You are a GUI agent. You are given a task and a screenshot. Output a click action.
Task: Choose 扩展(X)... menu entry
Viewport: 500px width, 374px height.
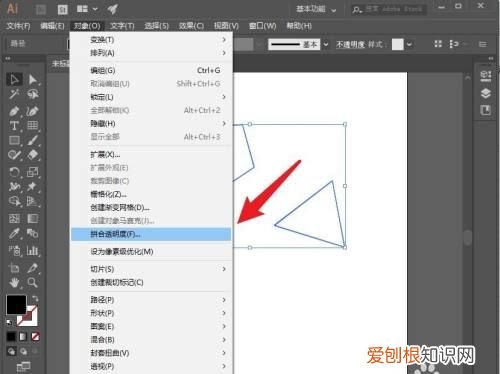tap(151, 155)
